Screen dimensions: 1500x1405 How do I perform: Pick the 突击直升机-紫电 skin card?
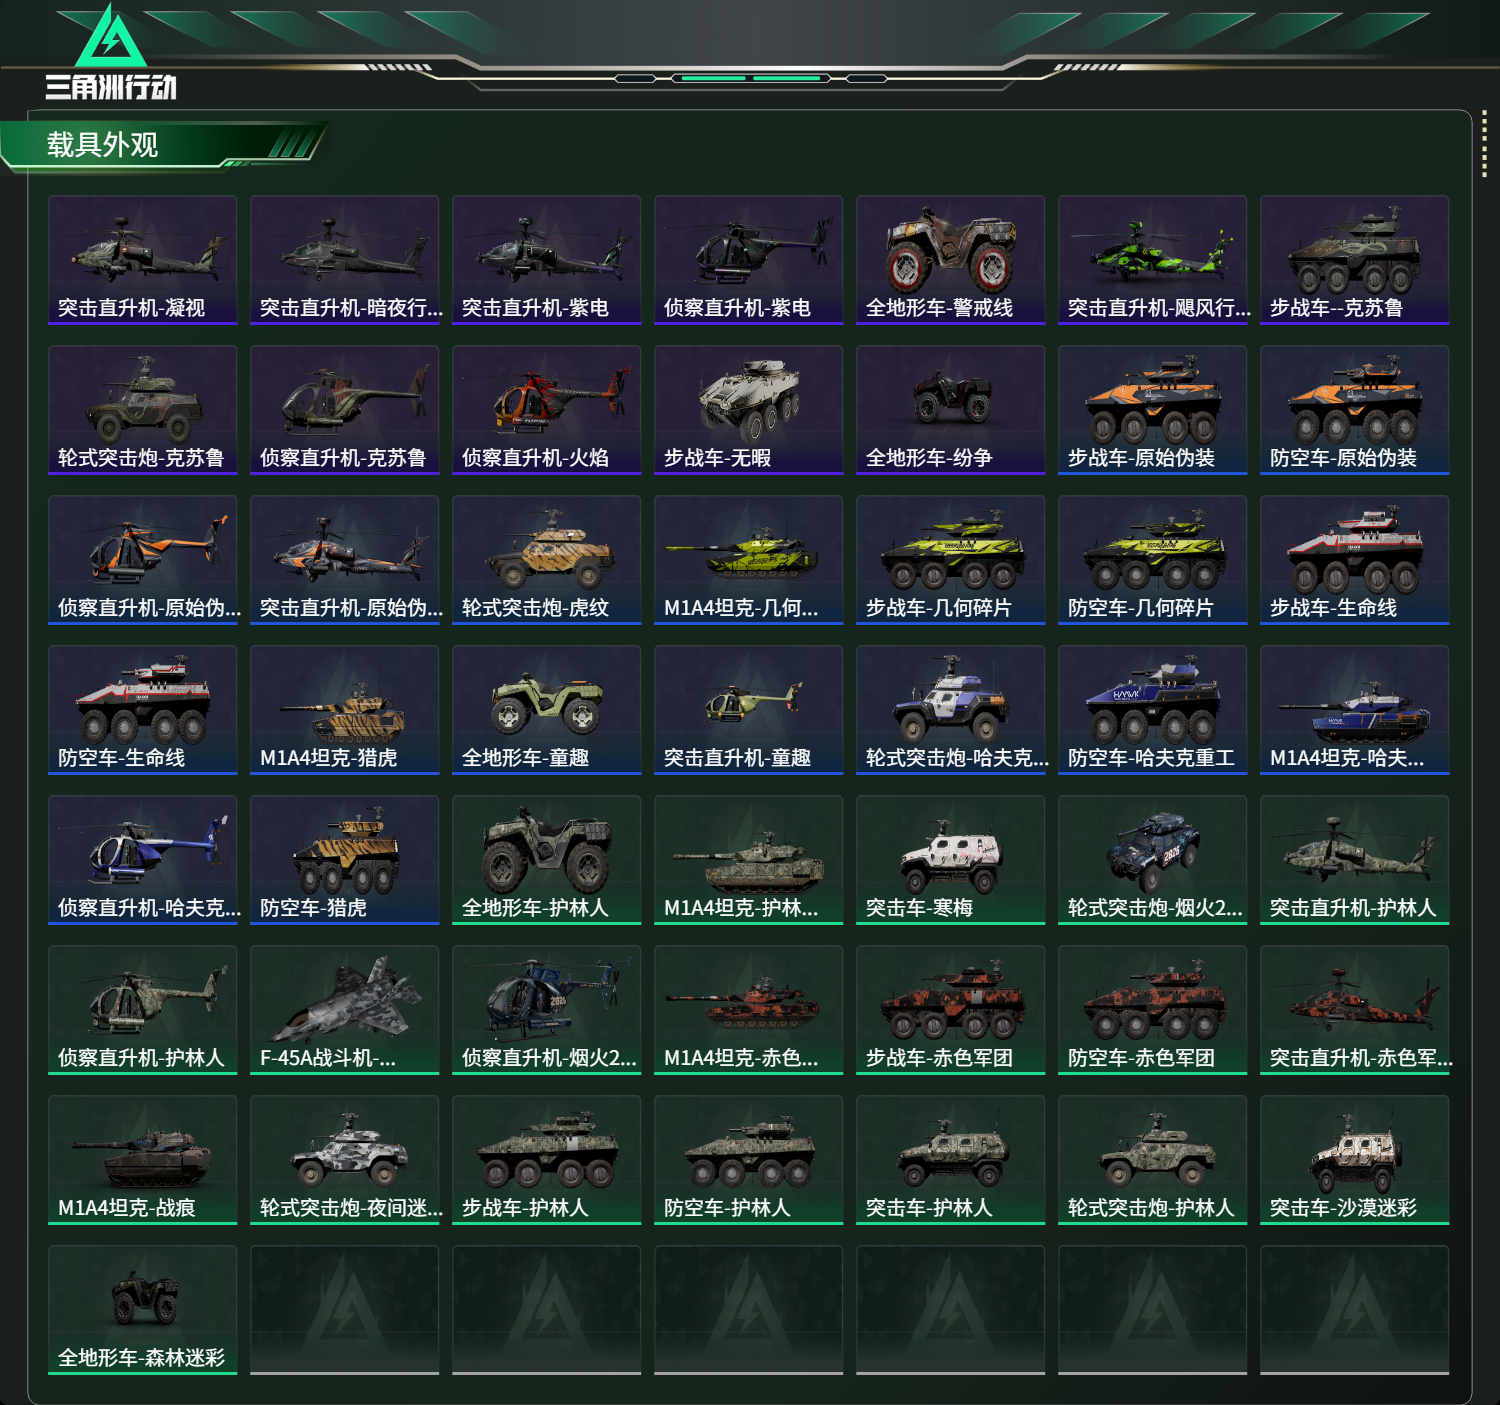[547, 260]
